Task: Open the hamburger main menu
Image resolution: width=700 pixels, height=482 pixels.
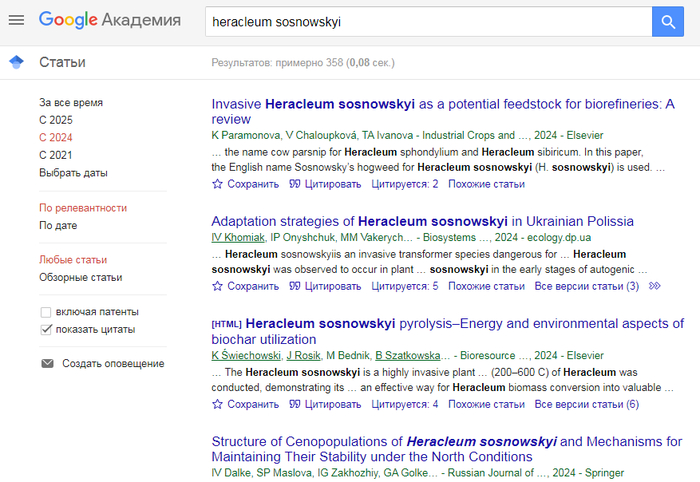Action: click(16, 21)
